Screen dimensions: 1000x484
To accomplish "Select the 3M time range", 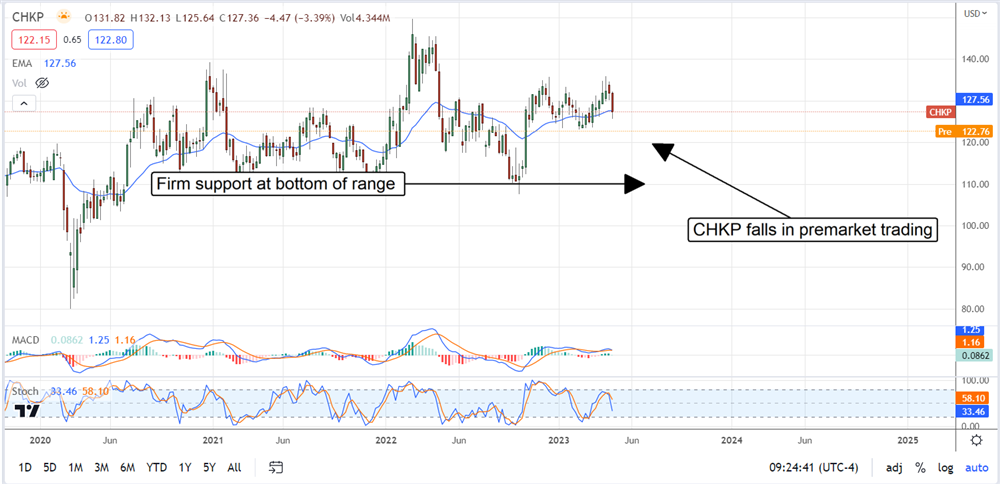I will [x=101, y=467].
